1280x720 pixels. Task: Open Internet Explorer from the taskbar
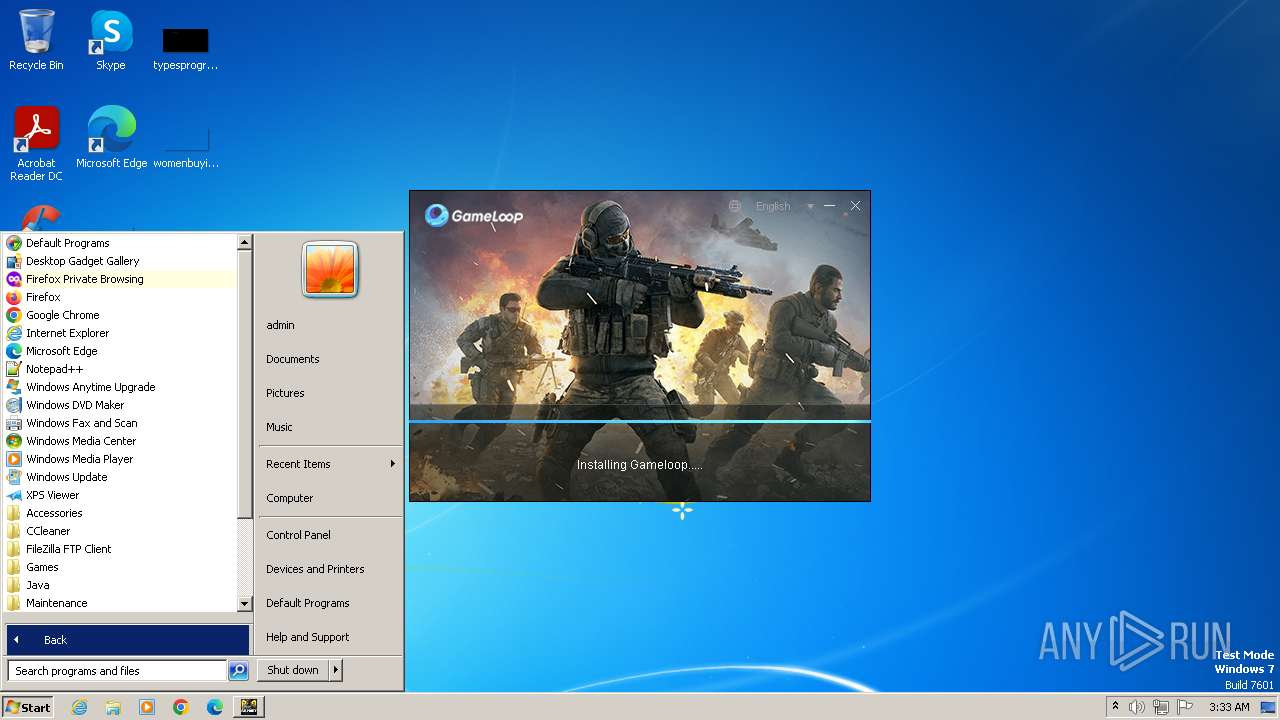pyautogui.click(x=79, y=707)
